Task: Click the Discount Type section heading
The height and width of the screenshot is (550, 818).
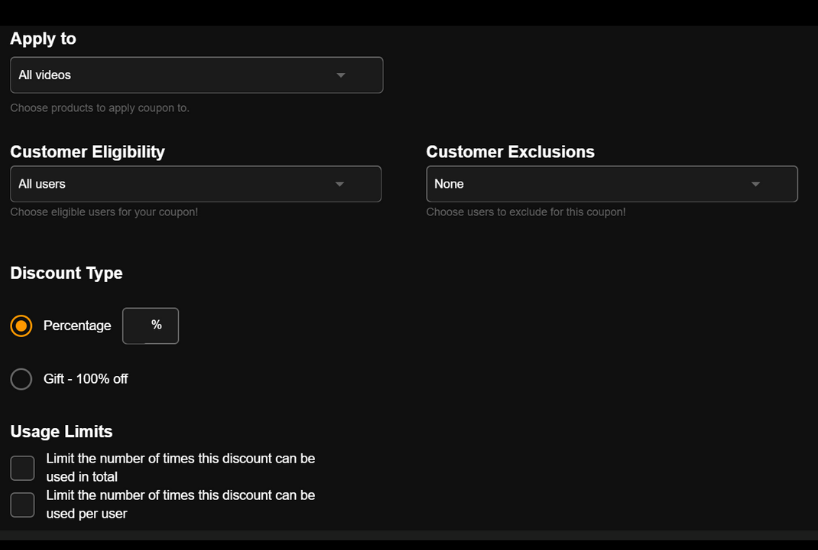Action: pos(66,273)
